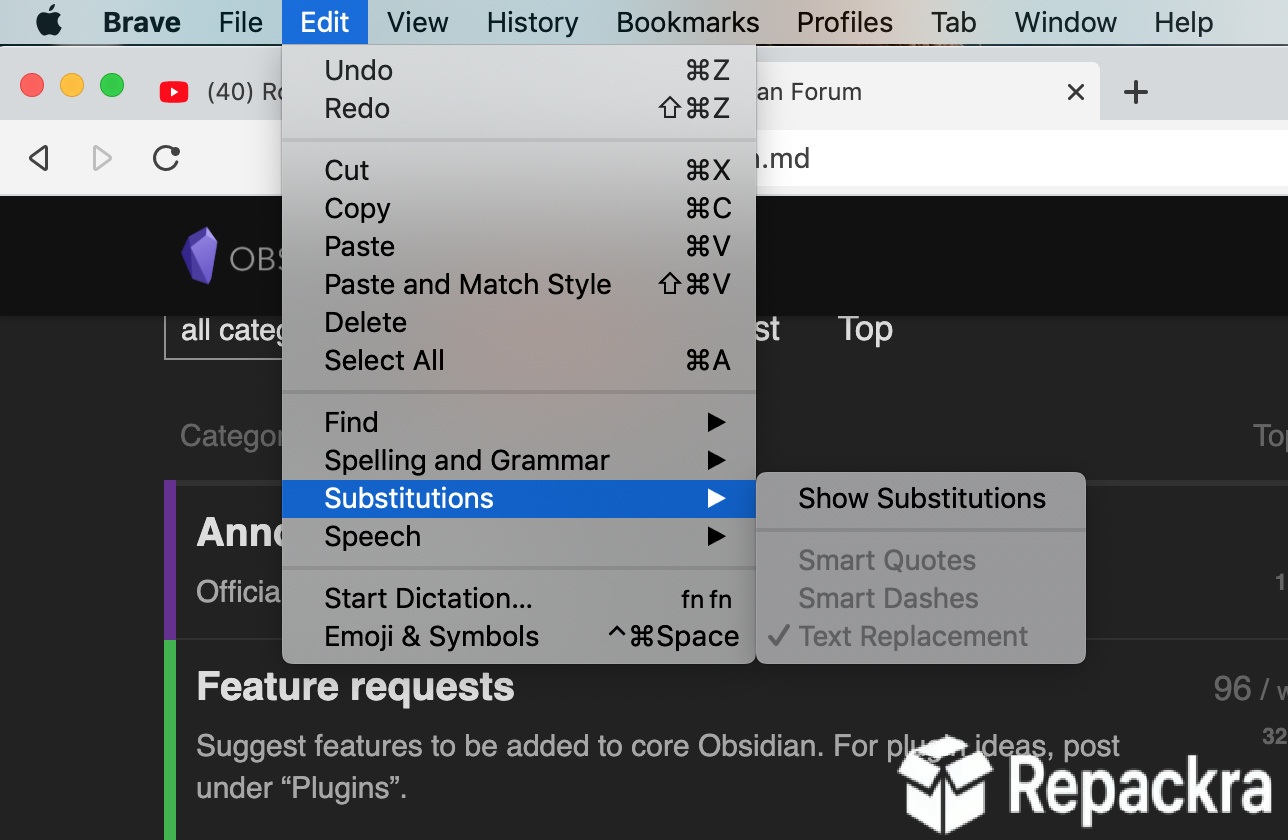Open the Profiles menu
The image size is (1288, 840).
coord(845,22)
